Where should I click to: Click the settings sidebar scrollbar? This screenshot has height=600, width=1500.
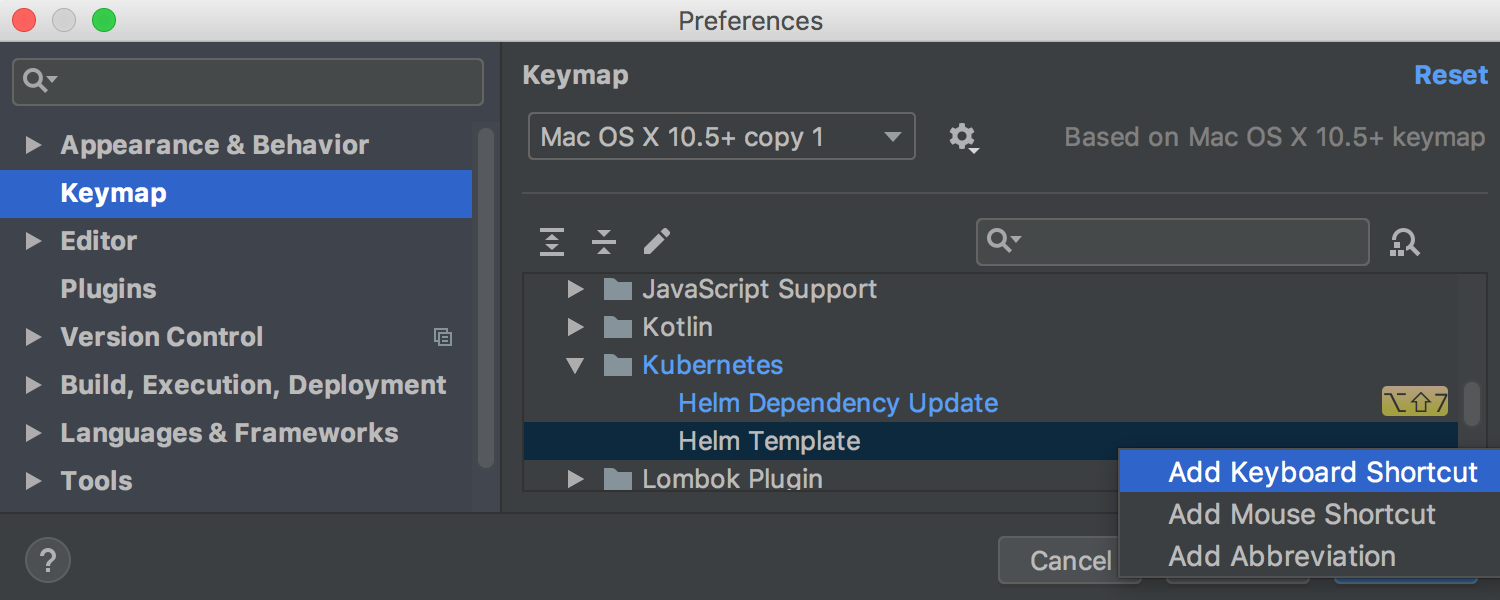(486, 298)
